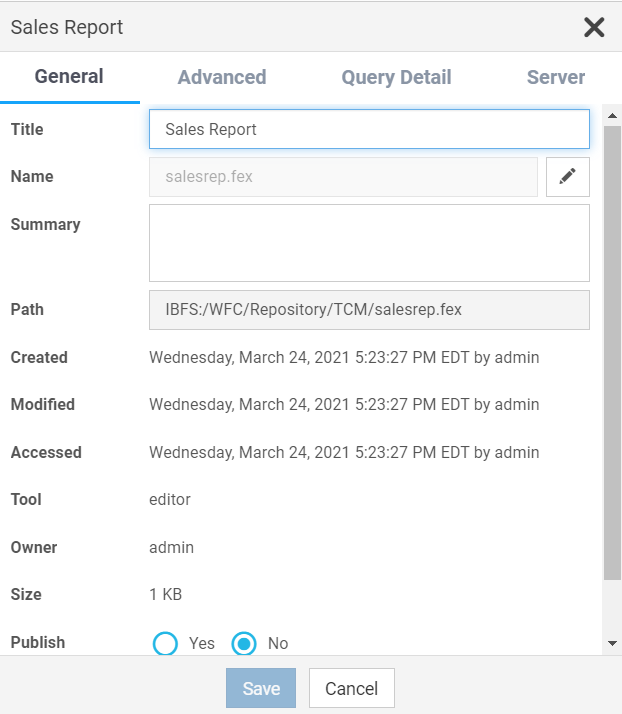
Task: Click the pencil icon to edit Name
Action: [568, 177]
